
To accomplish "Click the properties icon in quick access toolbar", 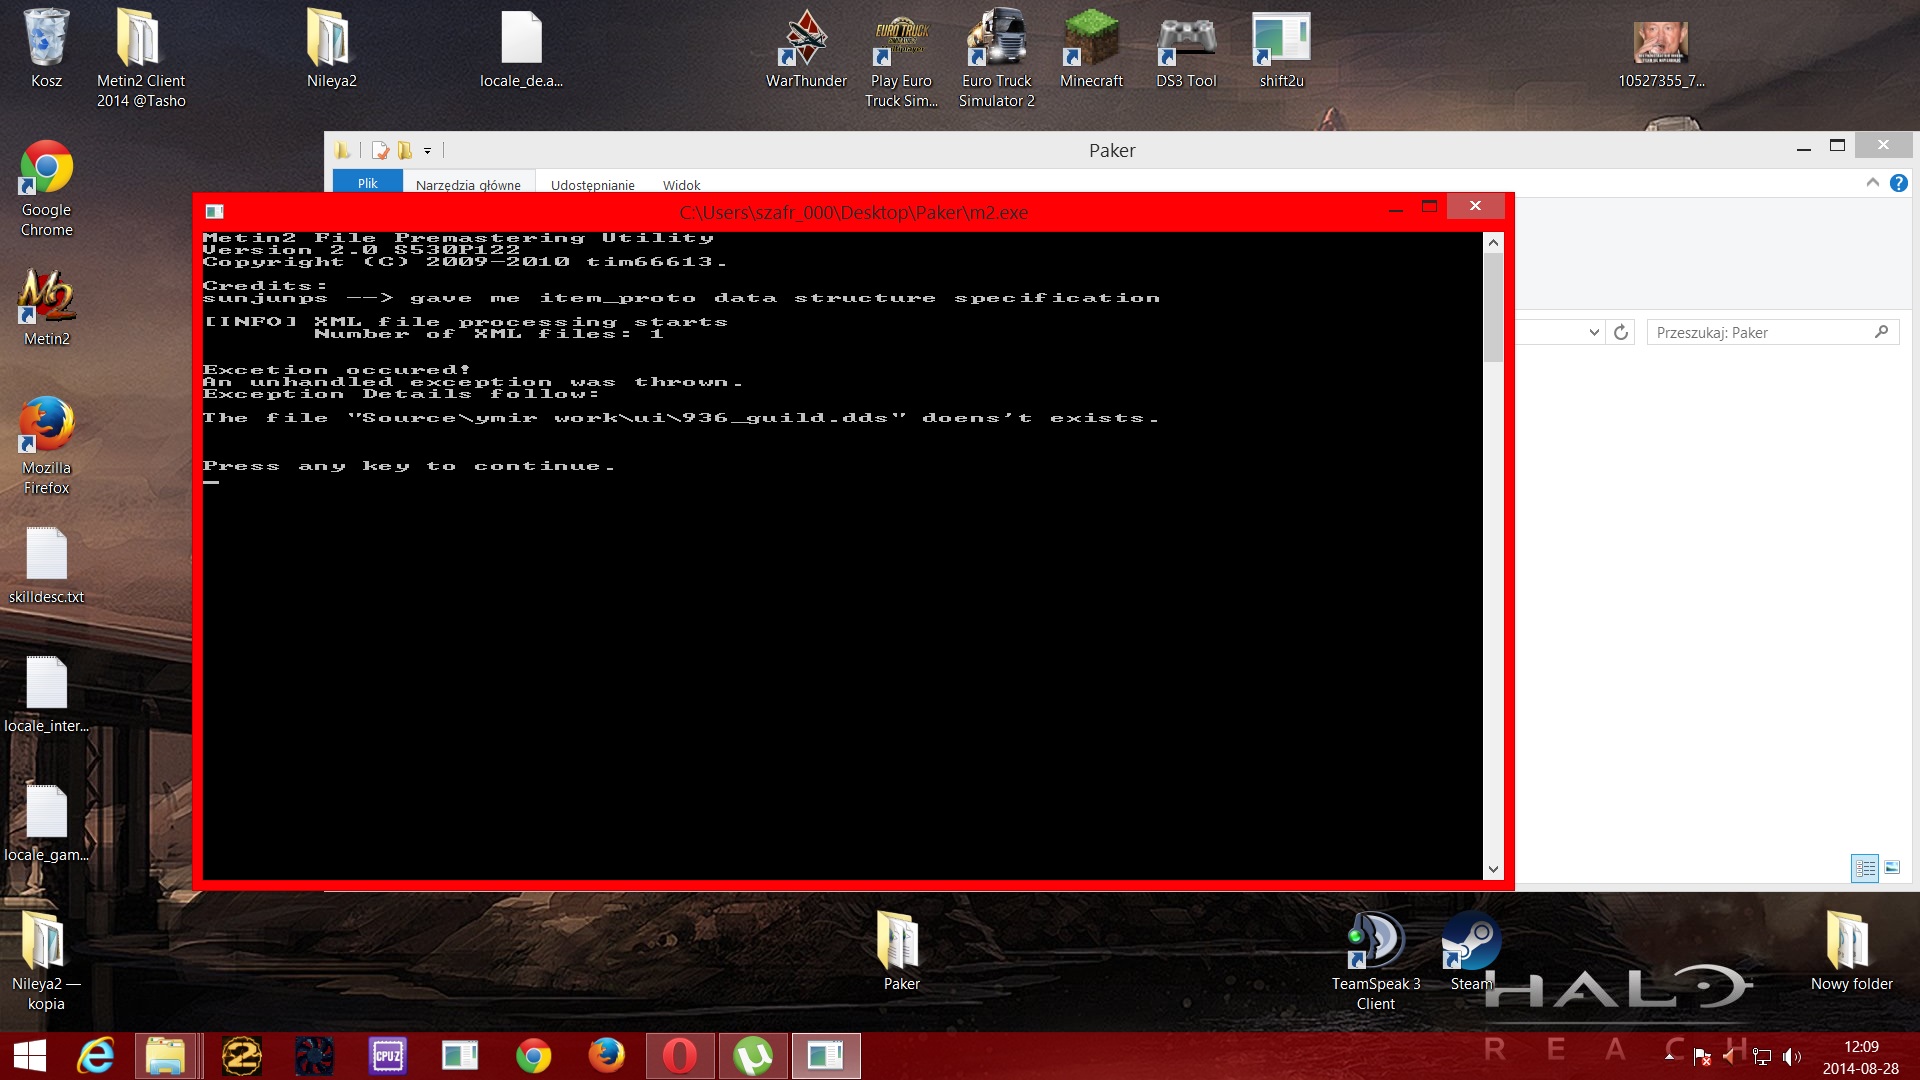I will pos(380,150).
